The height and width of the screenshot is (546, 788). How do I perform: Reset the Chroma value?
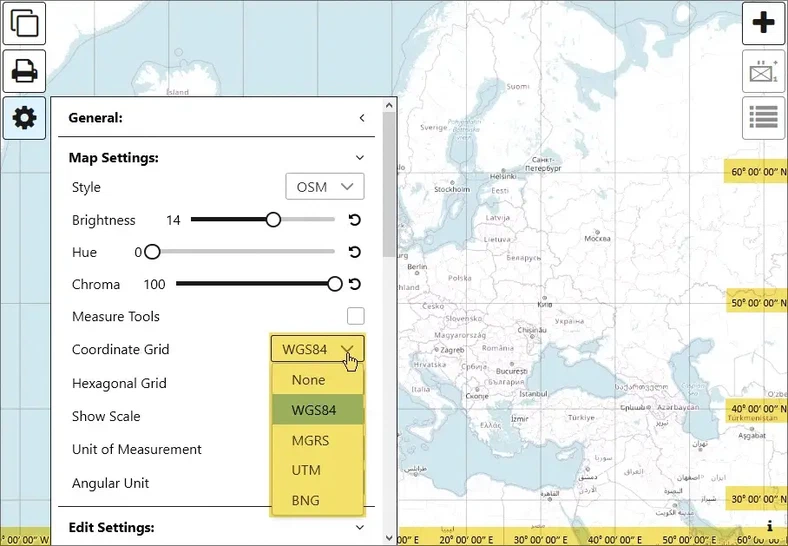click(355, 284)
